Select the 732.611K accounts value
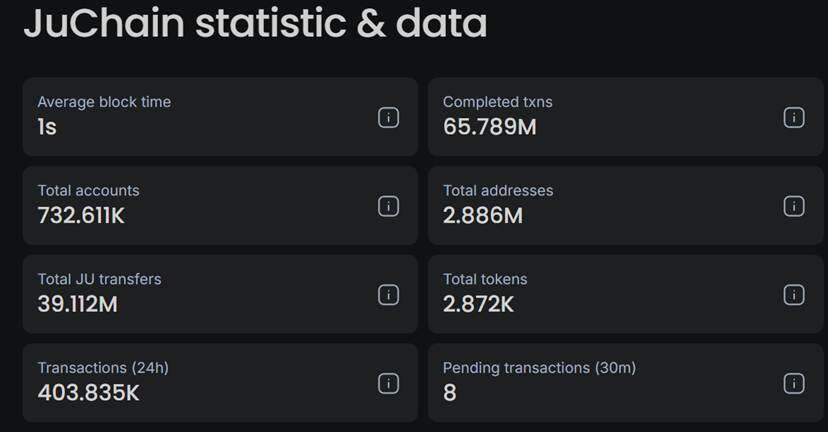This screenshot has height=432, width=828. point(81,215)
